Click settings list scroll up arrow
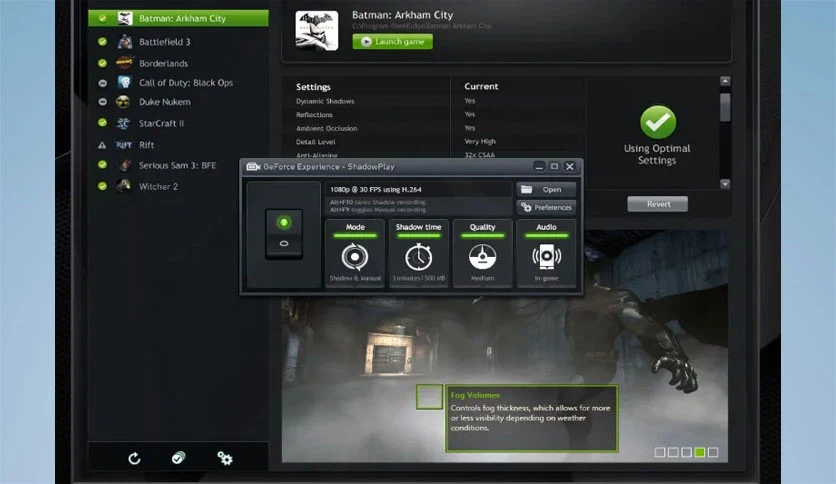836x484 pixels. [725, 81]
